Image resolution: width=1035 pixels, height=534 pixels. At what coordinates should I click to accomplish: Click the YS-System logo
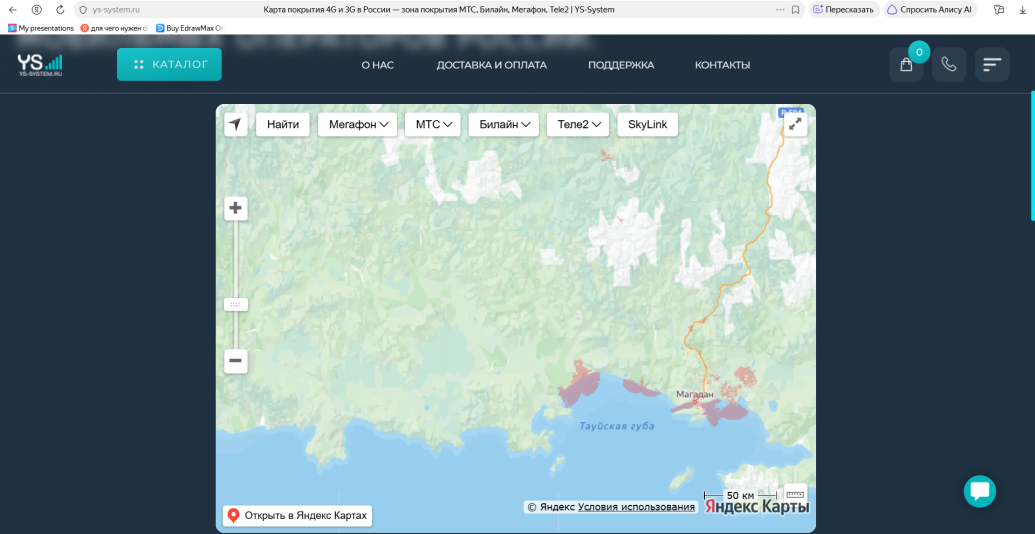(x=40, y=65)
